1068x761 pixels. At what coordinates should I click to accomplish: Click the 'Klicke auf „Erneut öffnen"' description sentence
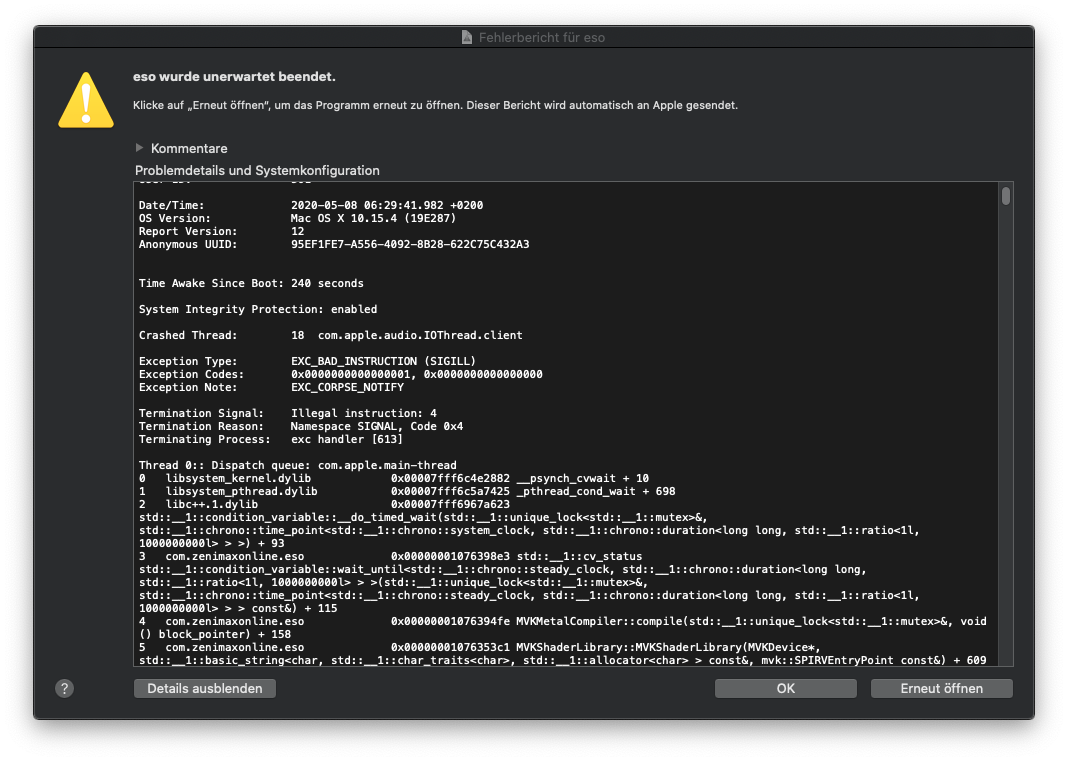435,105
